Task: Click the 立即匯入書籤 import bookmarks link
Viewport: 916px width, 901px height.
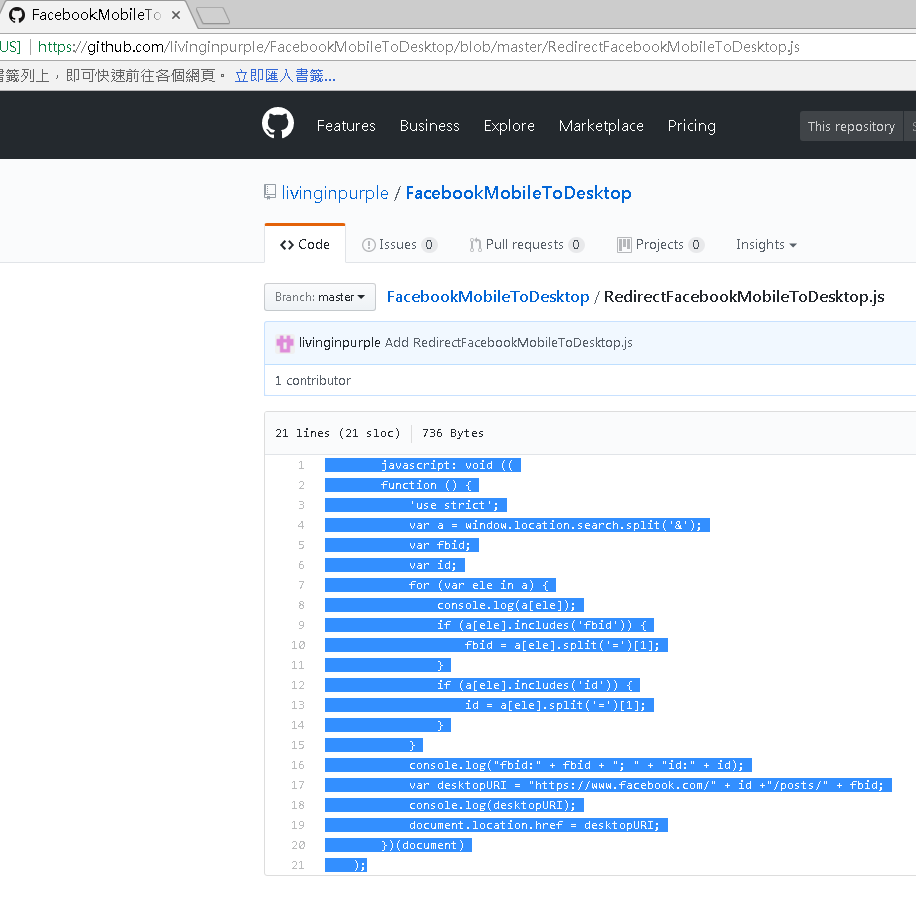Action: click(285, 76)
